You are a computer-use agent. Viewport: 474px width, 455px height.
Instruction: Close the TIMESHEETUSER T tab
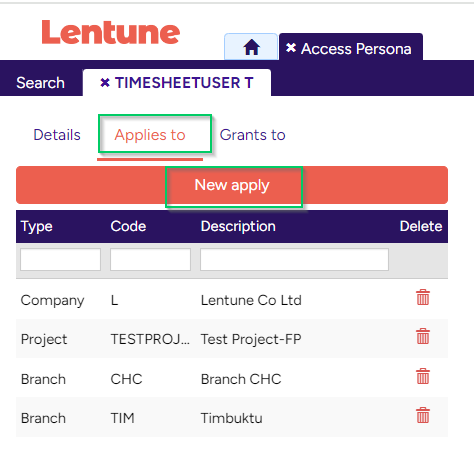click(x=105, y=83)
